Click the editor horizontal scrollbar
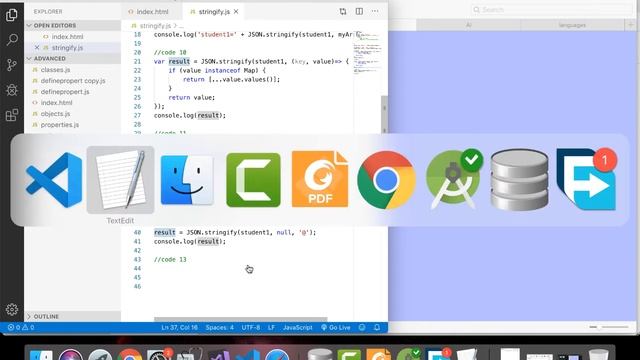Viewport: 640px width, 360px height. (240, 319)
